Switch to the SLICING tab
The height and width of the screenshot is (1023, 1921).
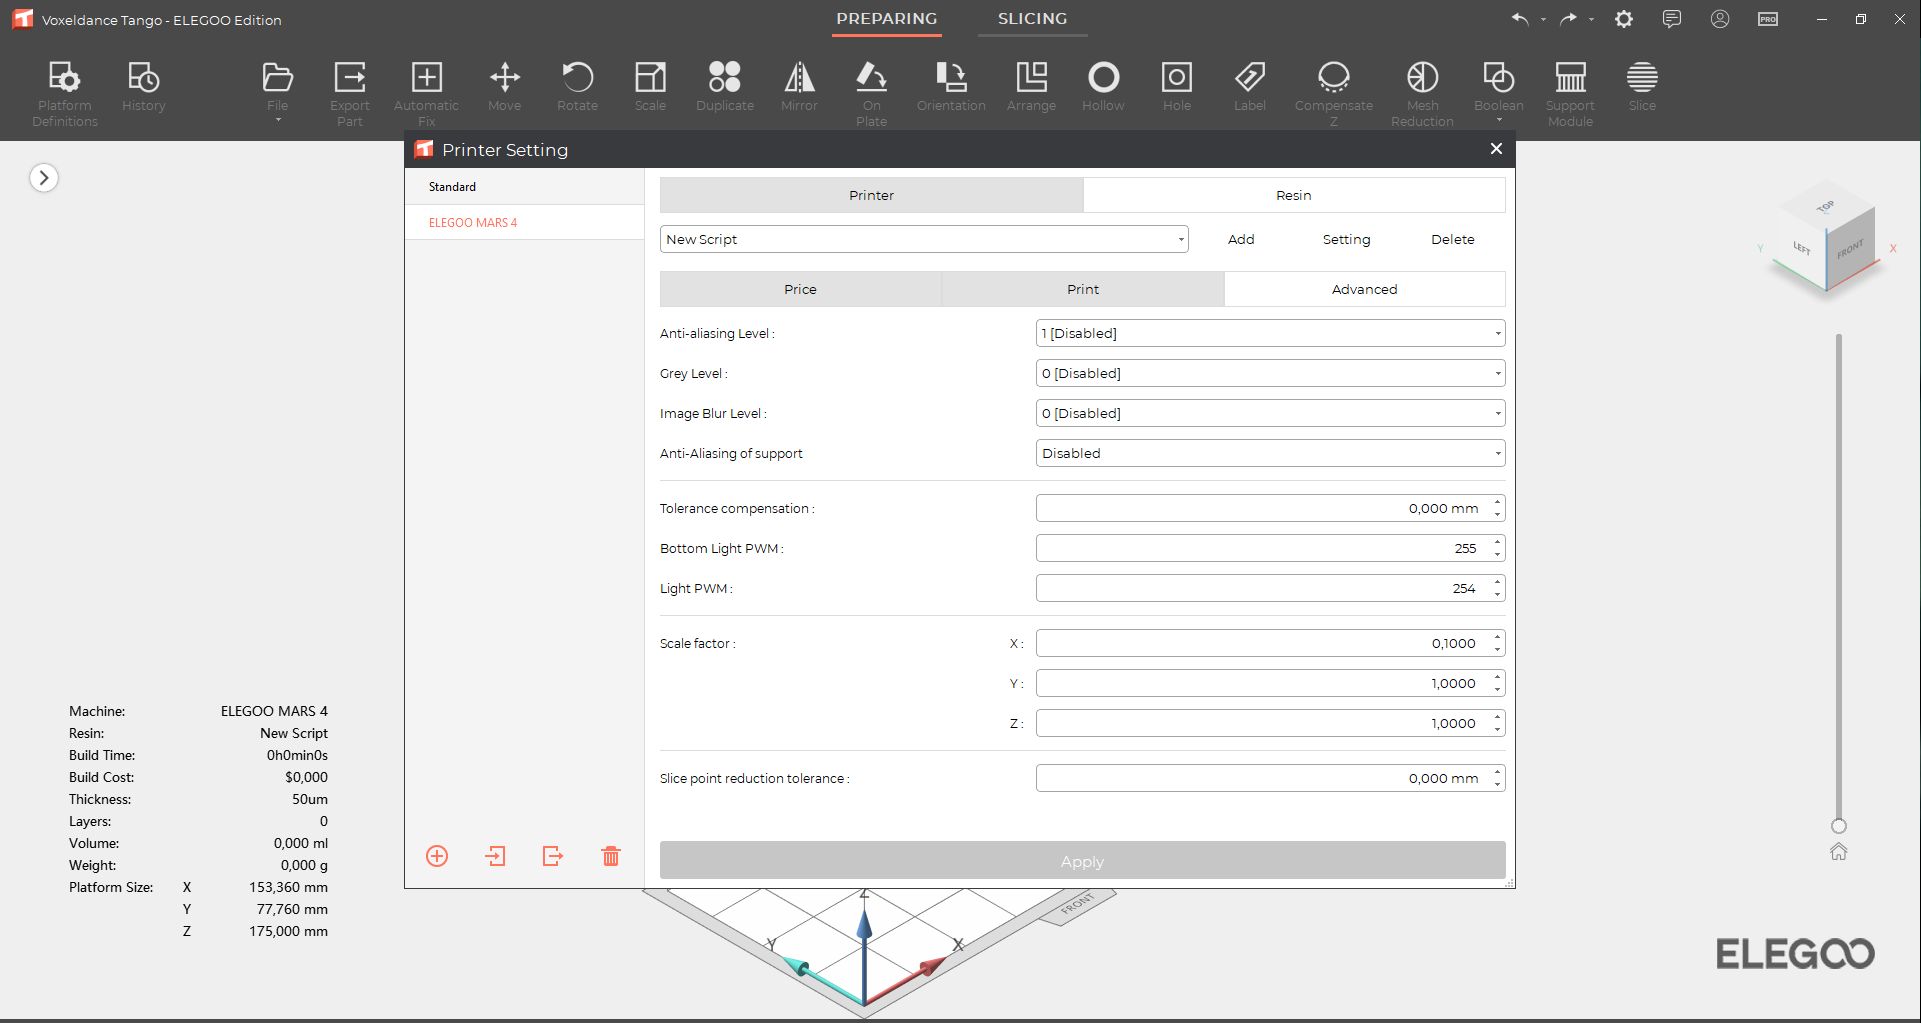1032,19
